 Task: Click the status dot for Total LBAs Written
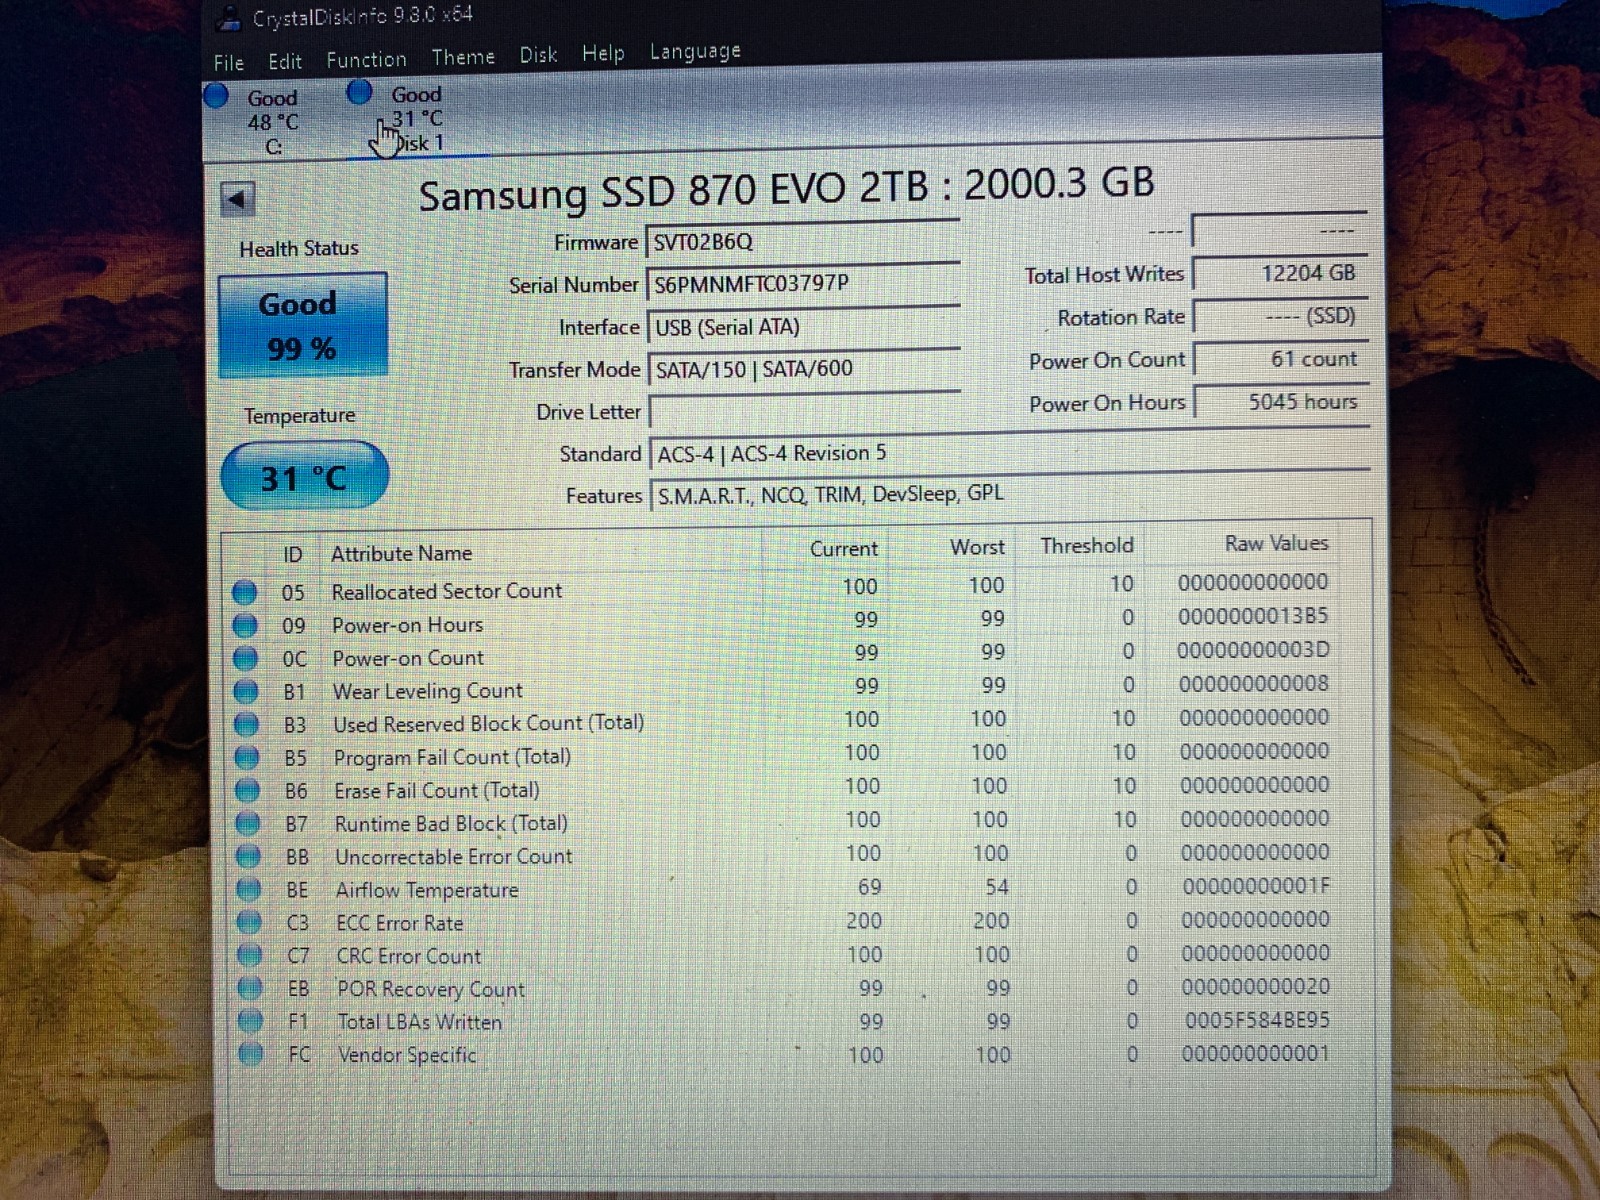tap(251, 1022)
